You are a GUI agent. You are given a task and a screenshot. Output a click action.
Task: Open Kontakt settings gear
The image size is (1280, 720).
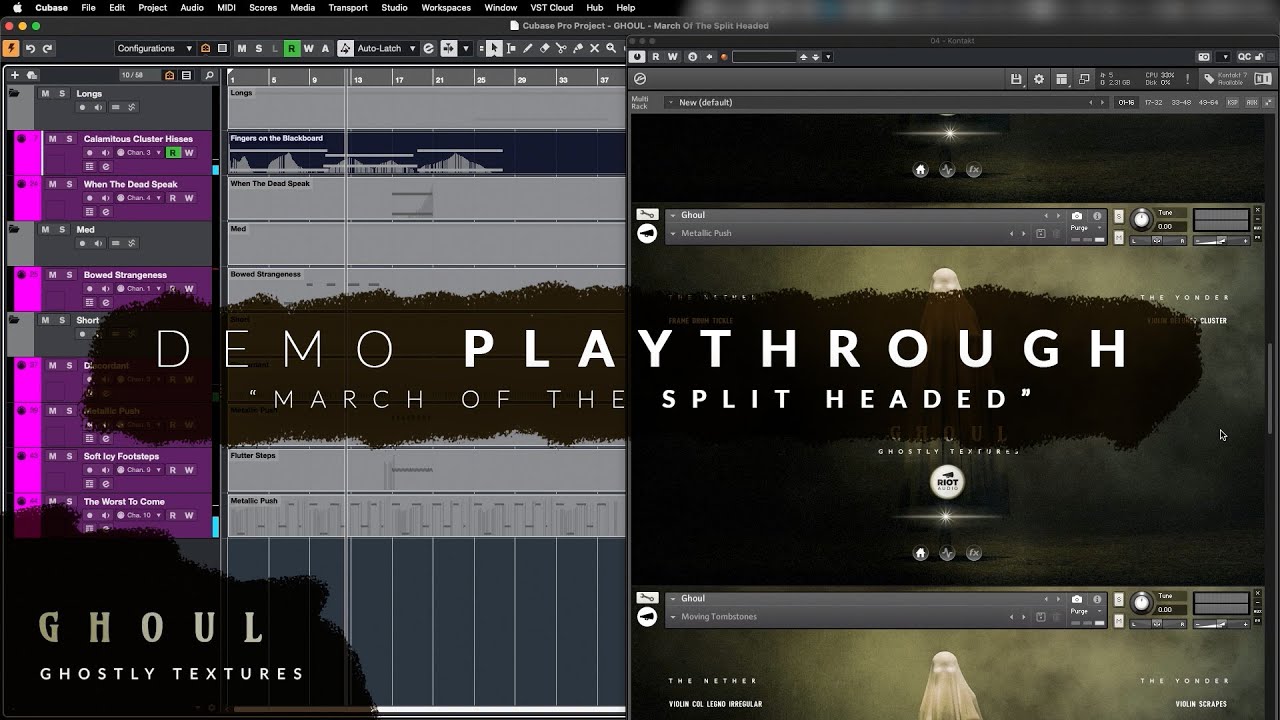tap(1038, 79)
